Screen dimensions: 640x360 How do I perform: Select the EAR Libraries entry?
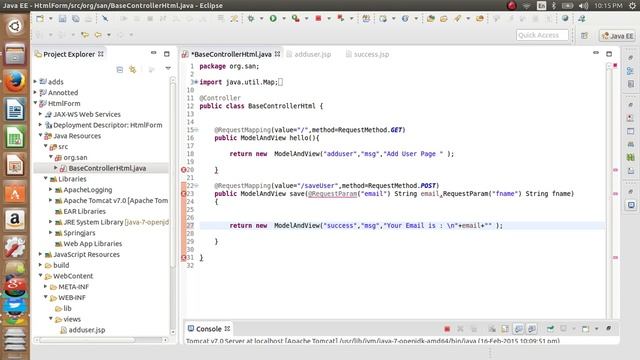click(84, 211)
